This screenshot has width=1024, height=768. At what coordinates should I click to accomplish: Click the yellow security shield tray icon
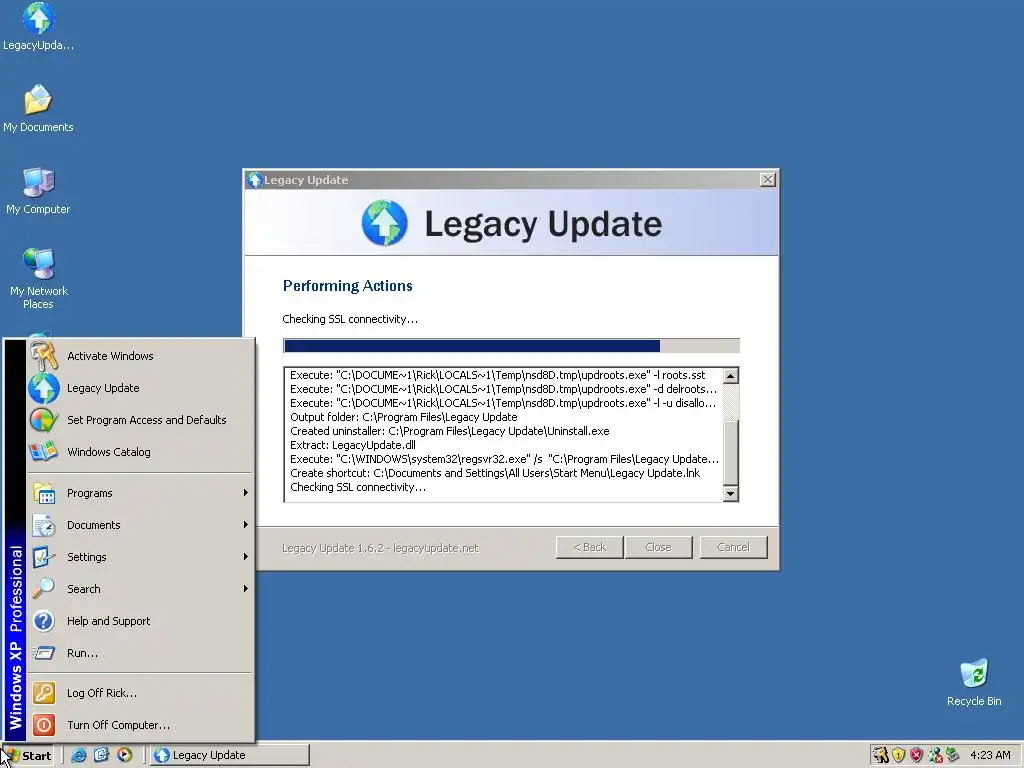pos(899,755)
